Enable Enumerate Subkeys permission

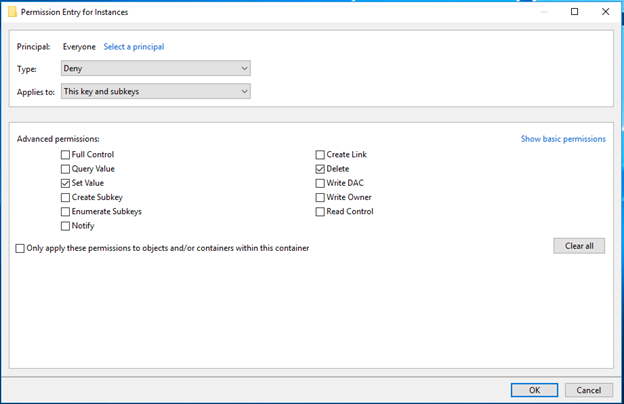click(65, 212)
